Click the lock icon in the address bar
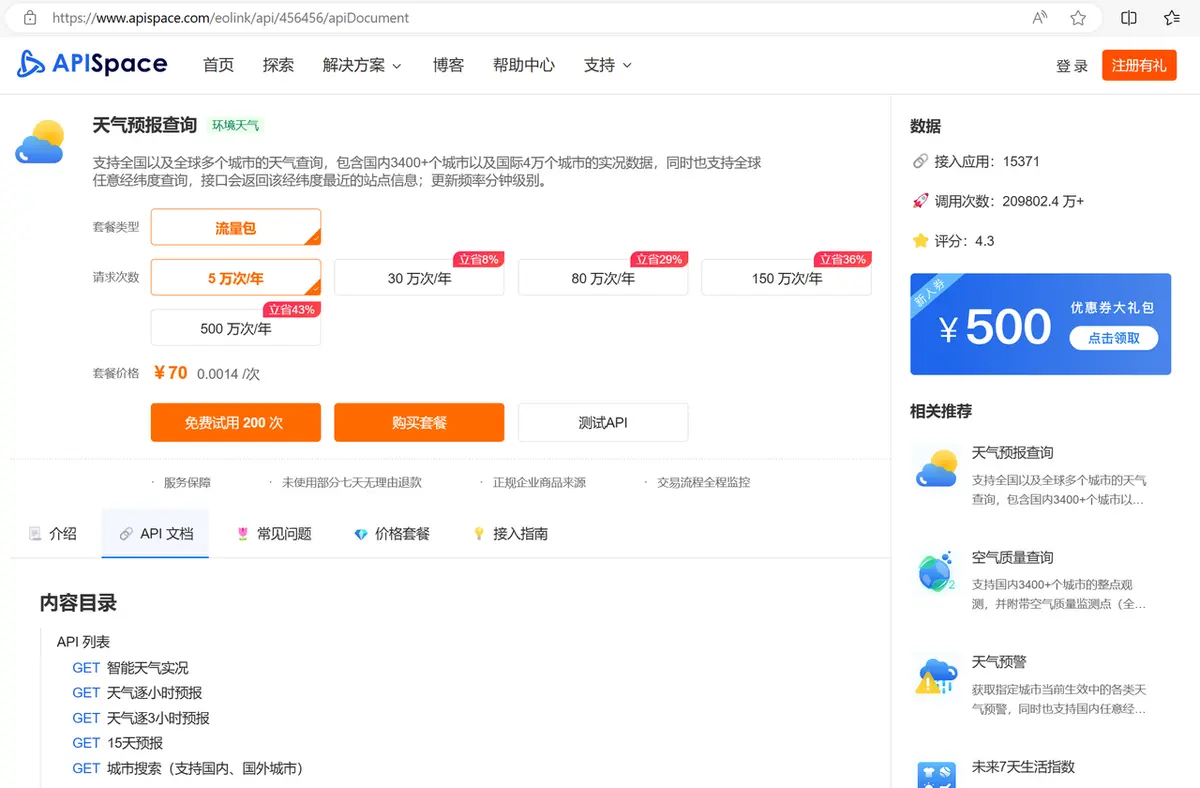 click(x=30, y=18)
